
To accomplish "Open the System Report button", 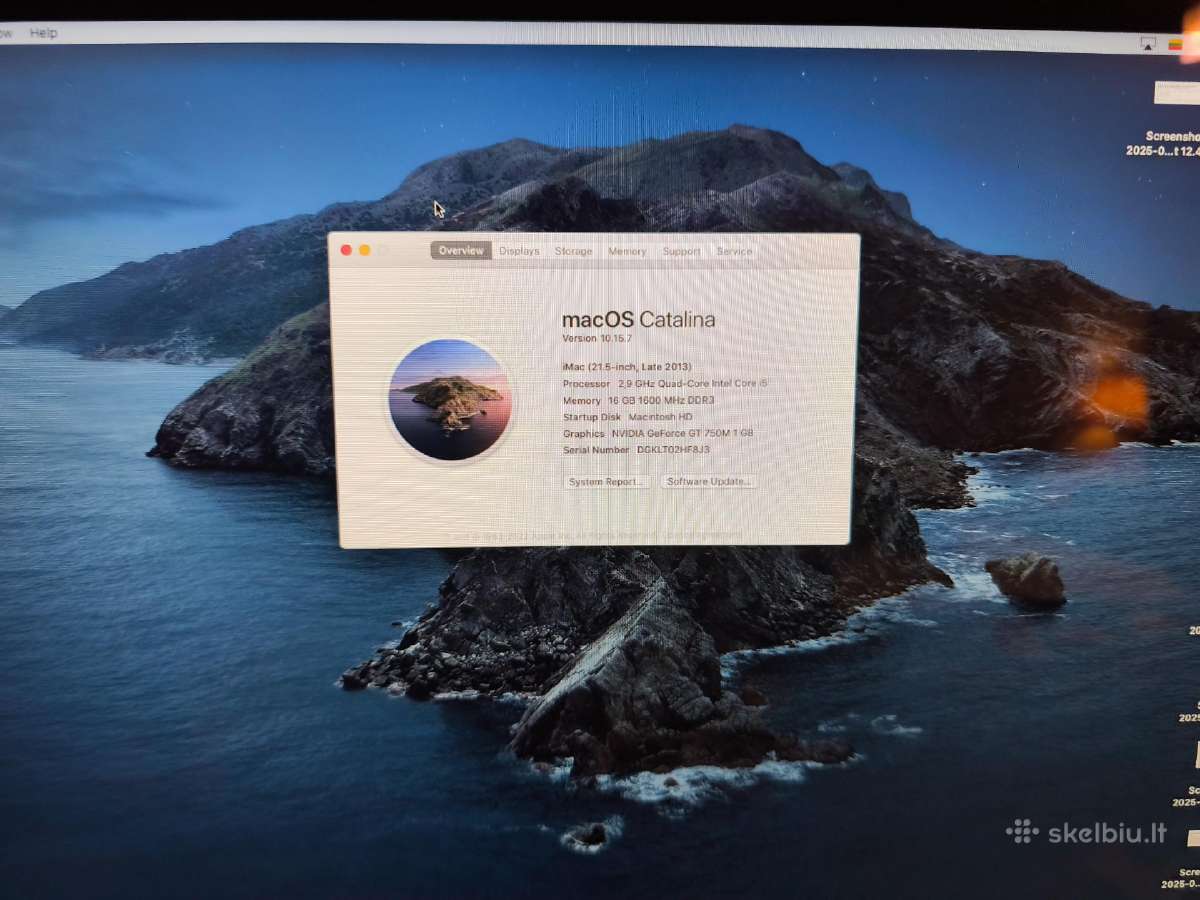I will click(x=606, y=481).
